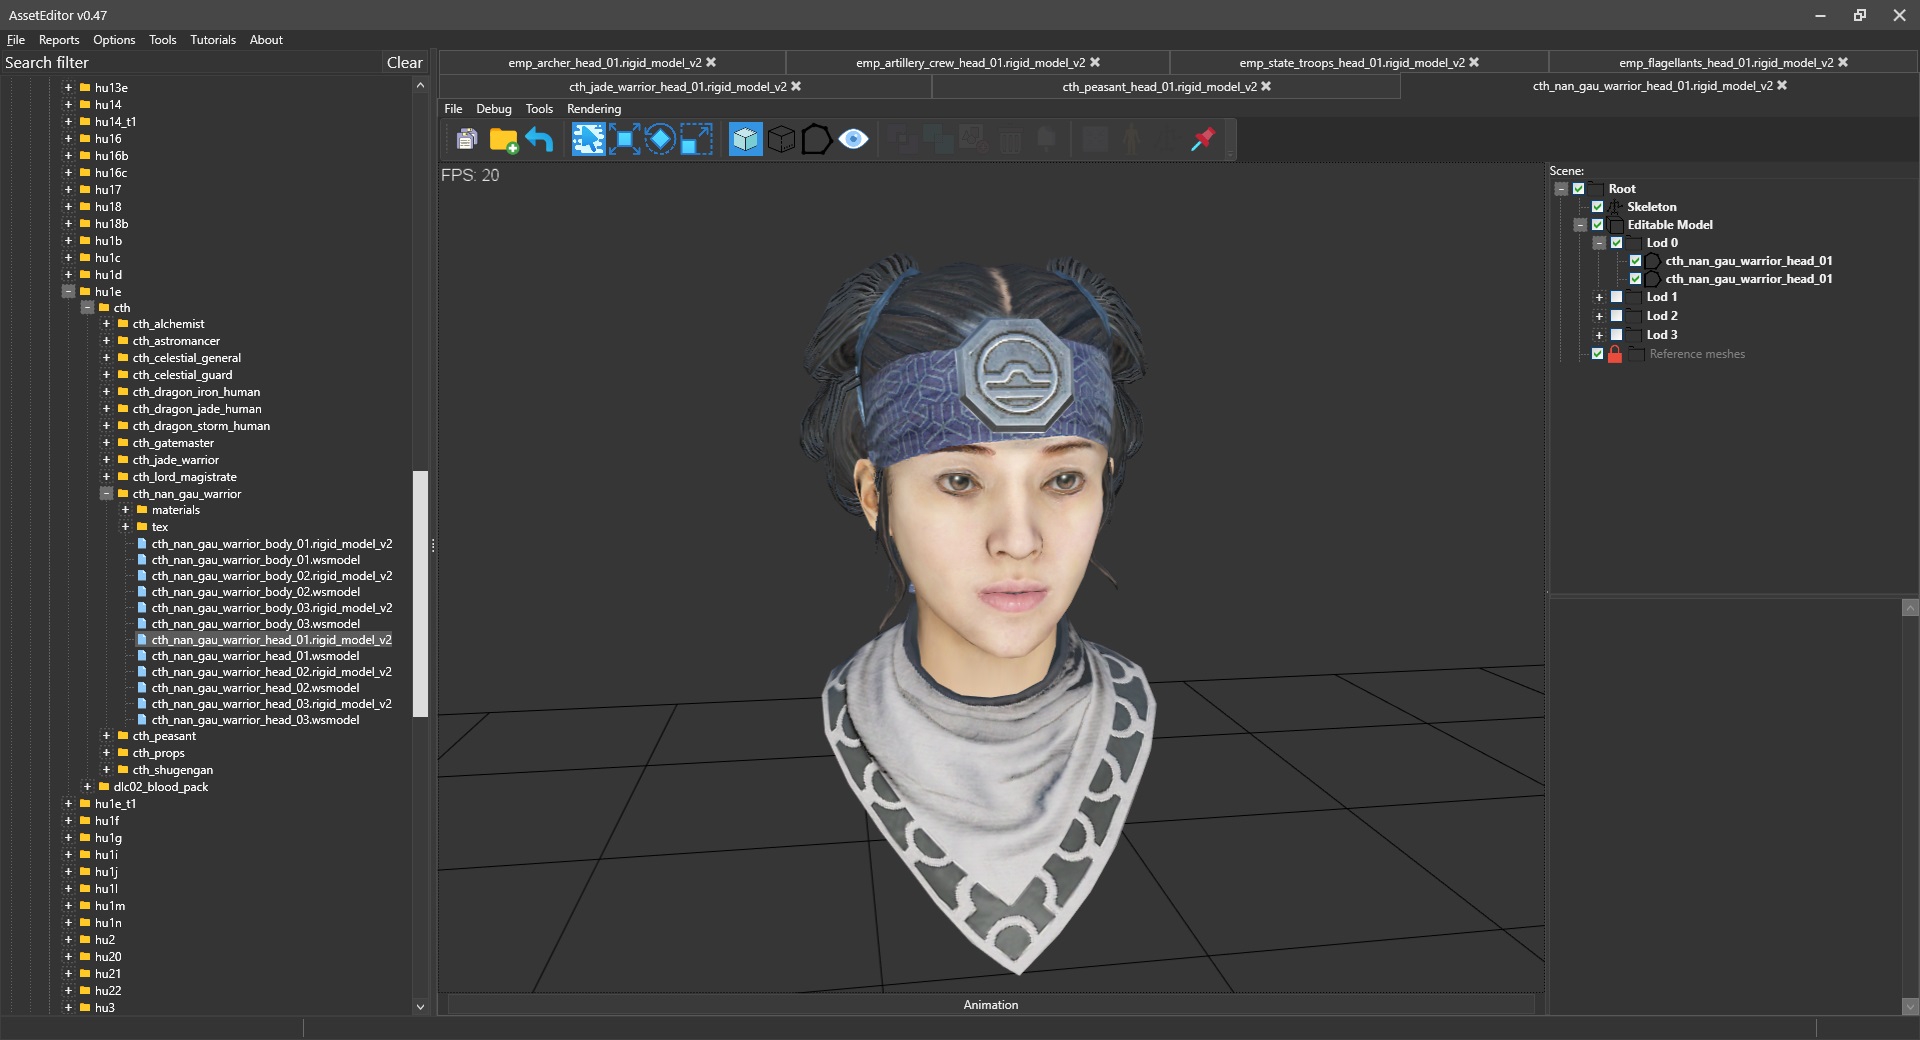This screenshot has width=1920, height=1040.
Task: Switch to wireframe cube selection mode
Action: (781, 140)
